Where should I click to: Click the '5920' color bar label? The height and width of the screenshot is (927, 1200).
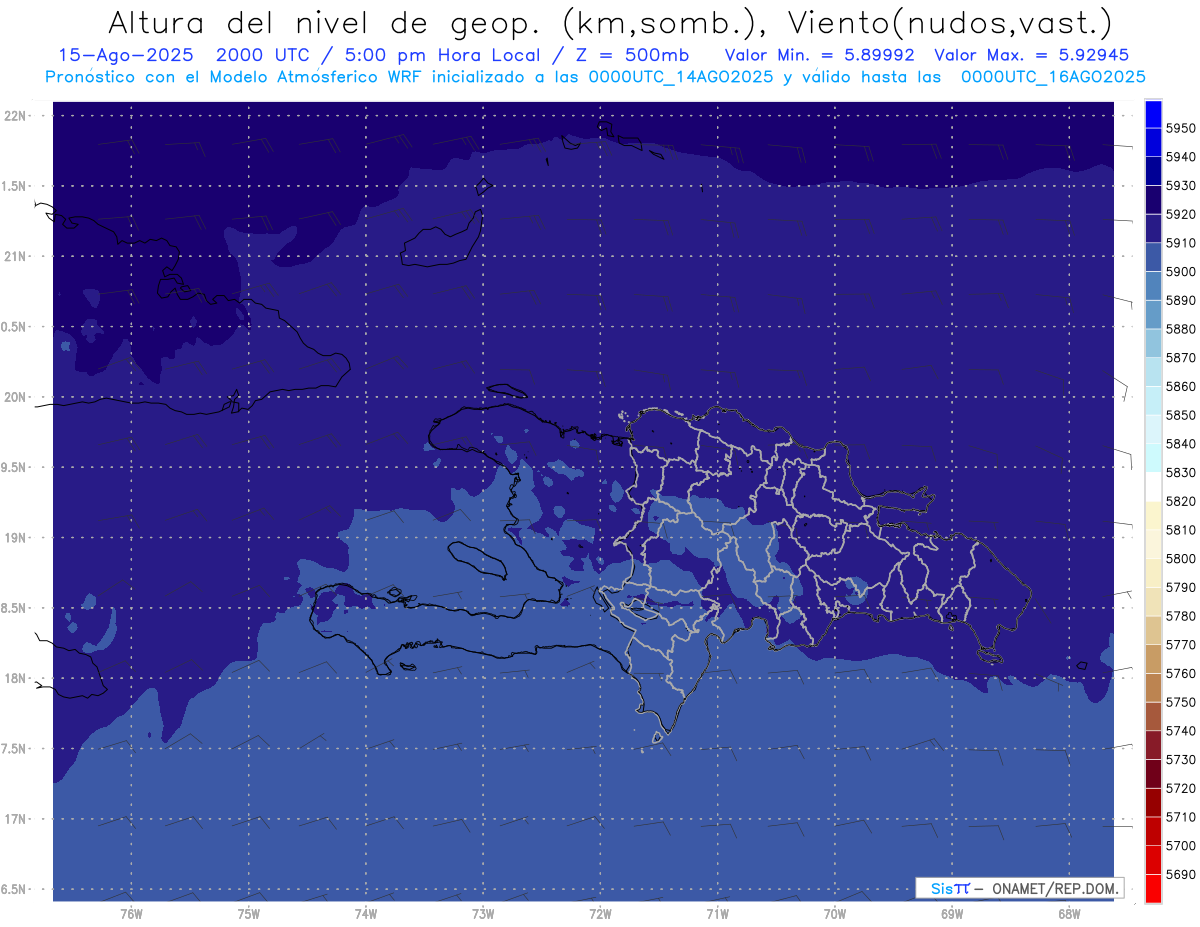coord(1180,214)
